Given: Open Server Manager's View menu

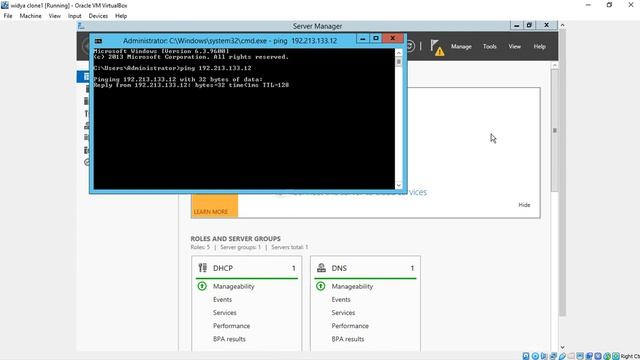Looking at the screenshot, I should click(x=514, y=47).
